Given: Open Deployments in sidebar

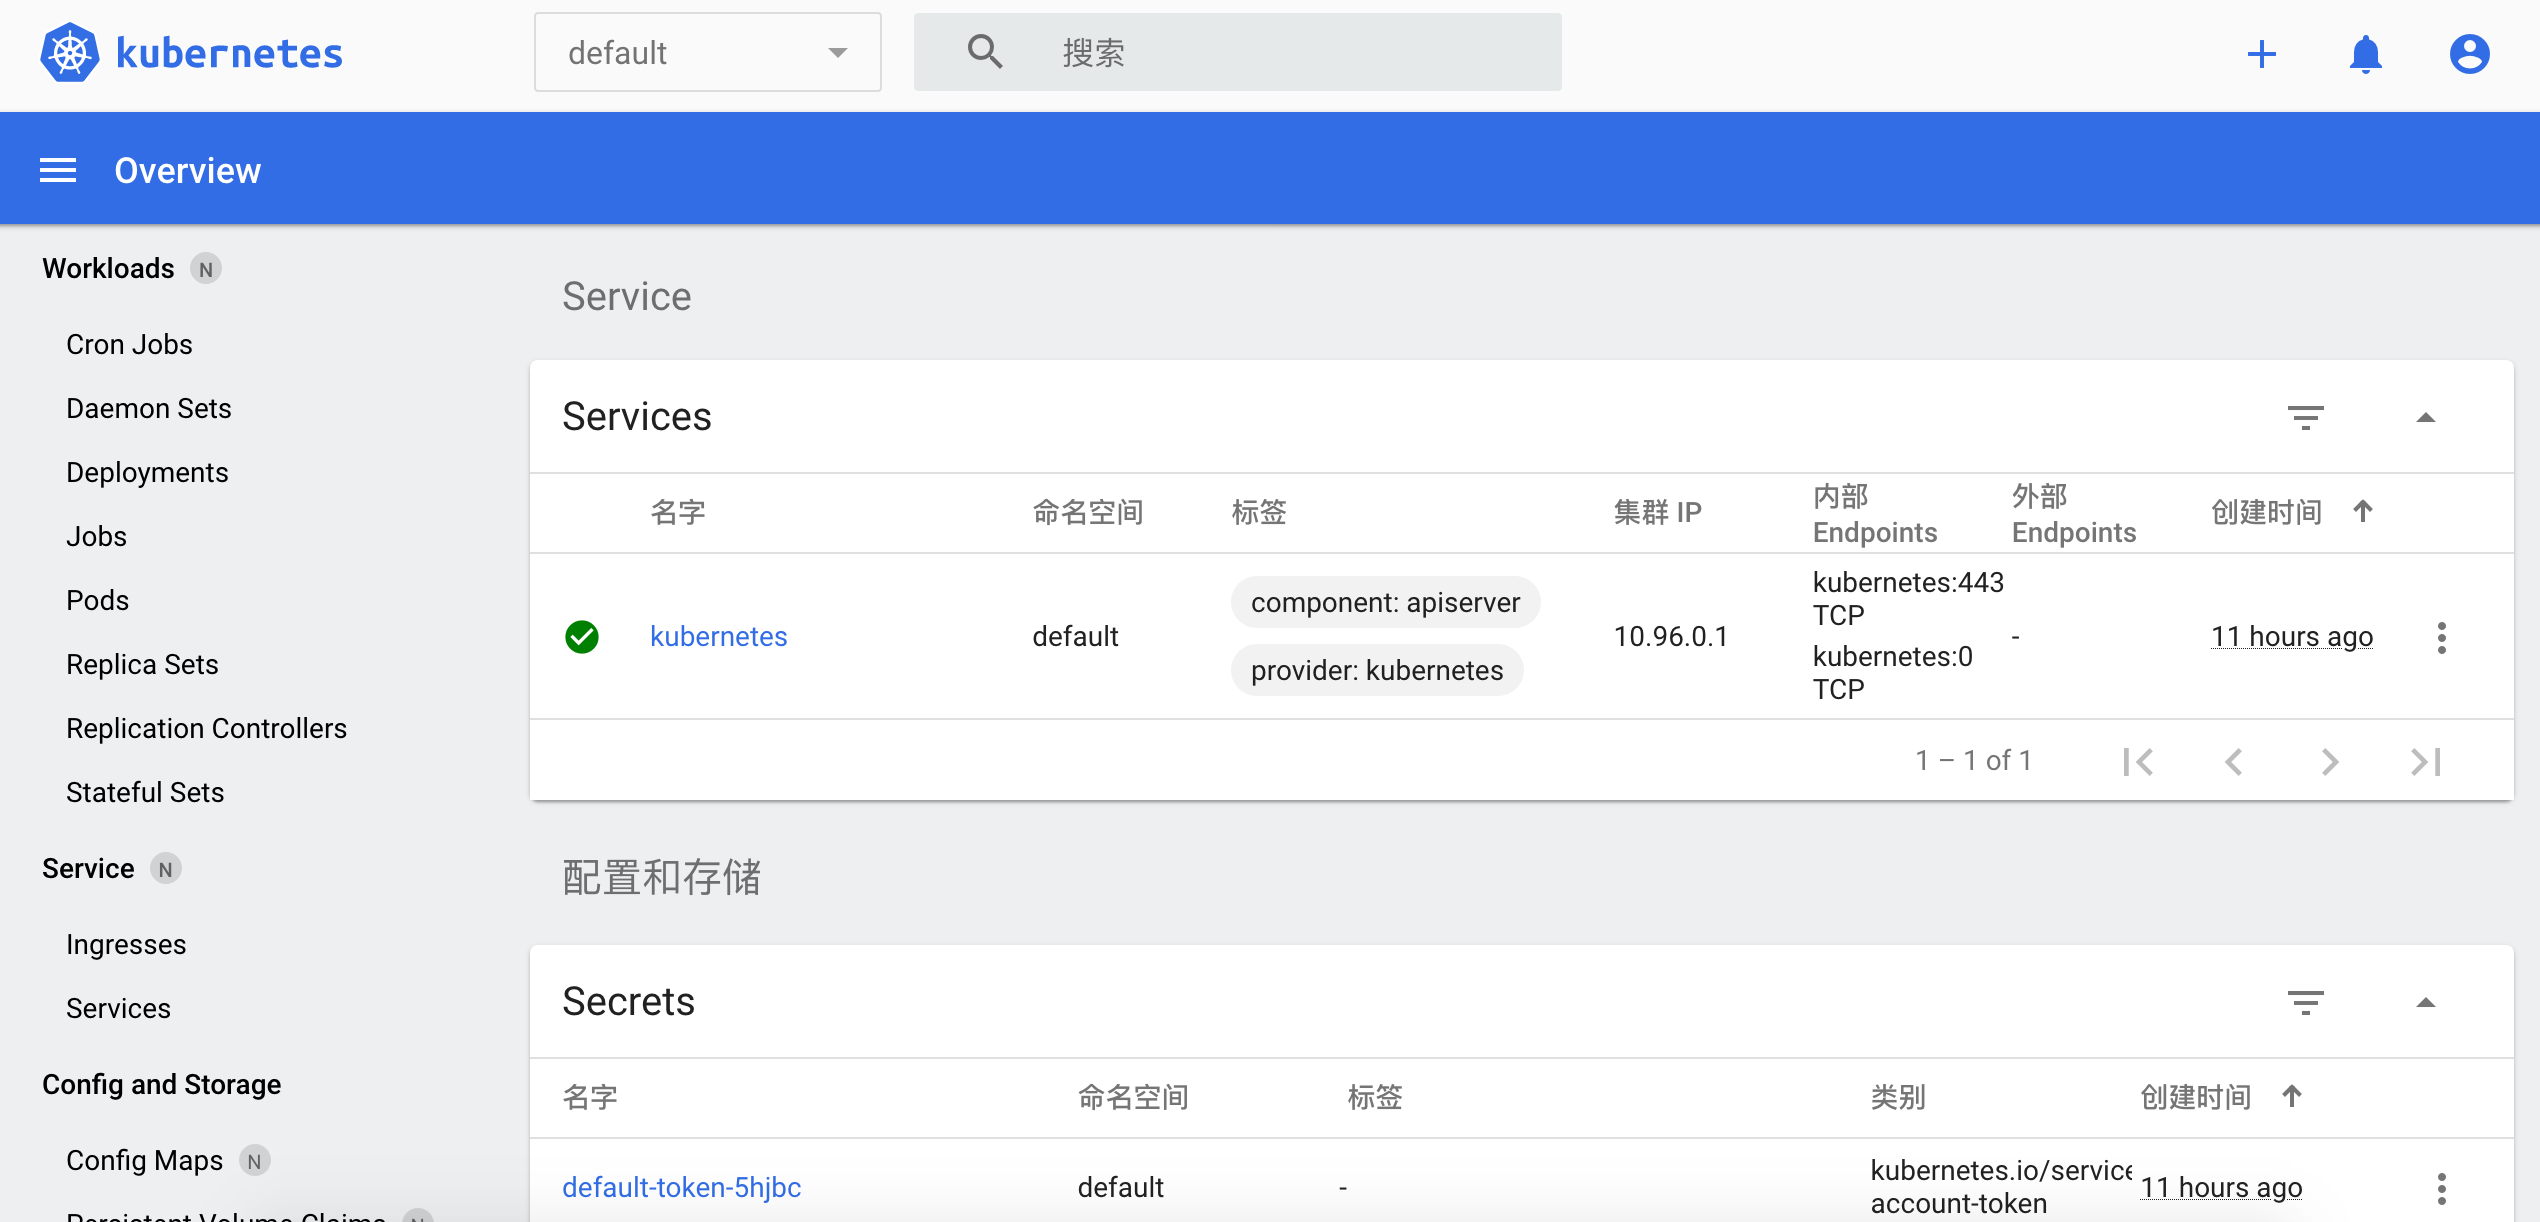Looking at the screenshot, I should [147, 473].
